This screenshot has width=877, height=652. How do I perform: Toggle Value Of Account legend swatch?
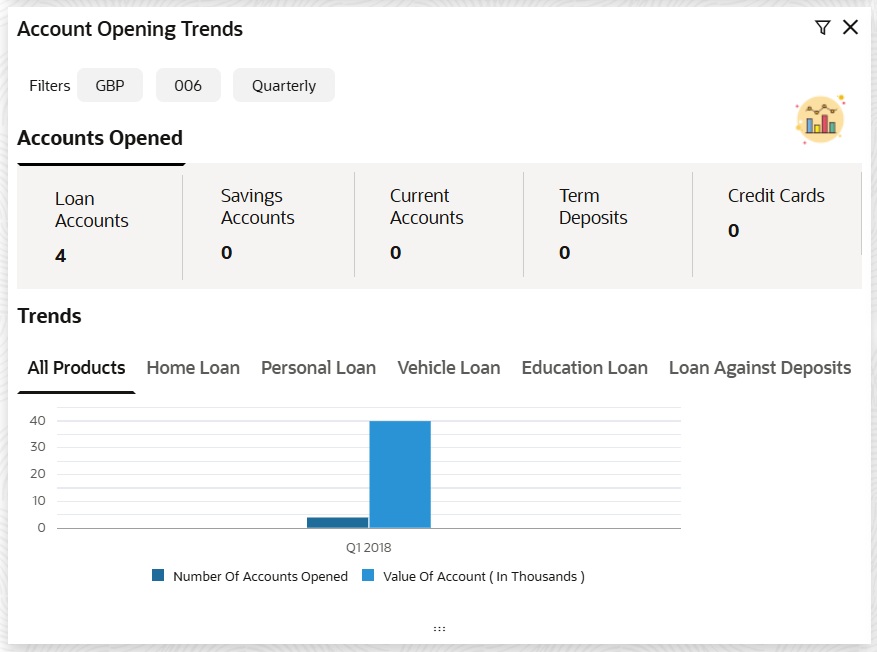[368, 576]
